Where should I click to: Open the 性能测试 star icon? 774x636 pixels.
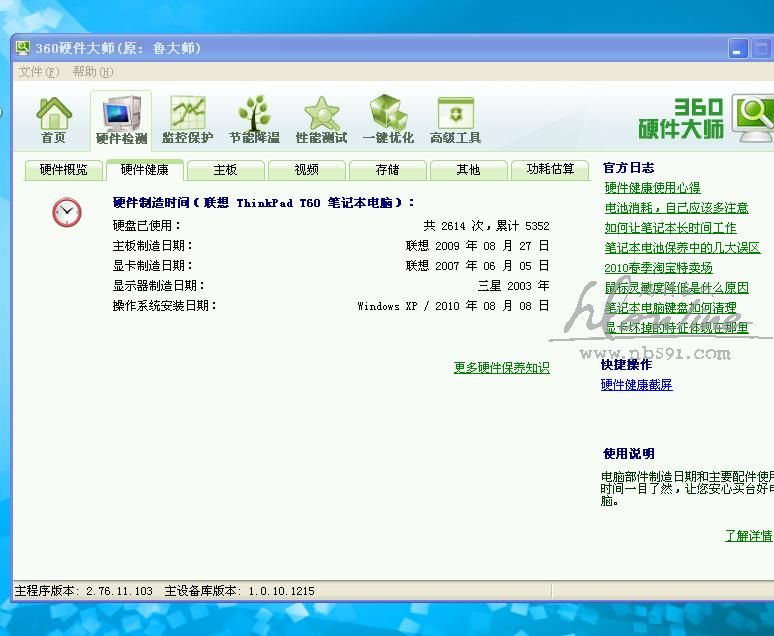coord(321,120)
